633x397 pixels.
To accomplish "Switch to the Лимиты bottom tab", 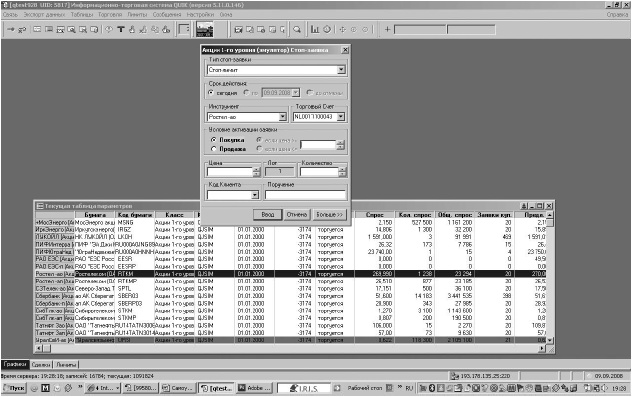I will pos(66,365).
